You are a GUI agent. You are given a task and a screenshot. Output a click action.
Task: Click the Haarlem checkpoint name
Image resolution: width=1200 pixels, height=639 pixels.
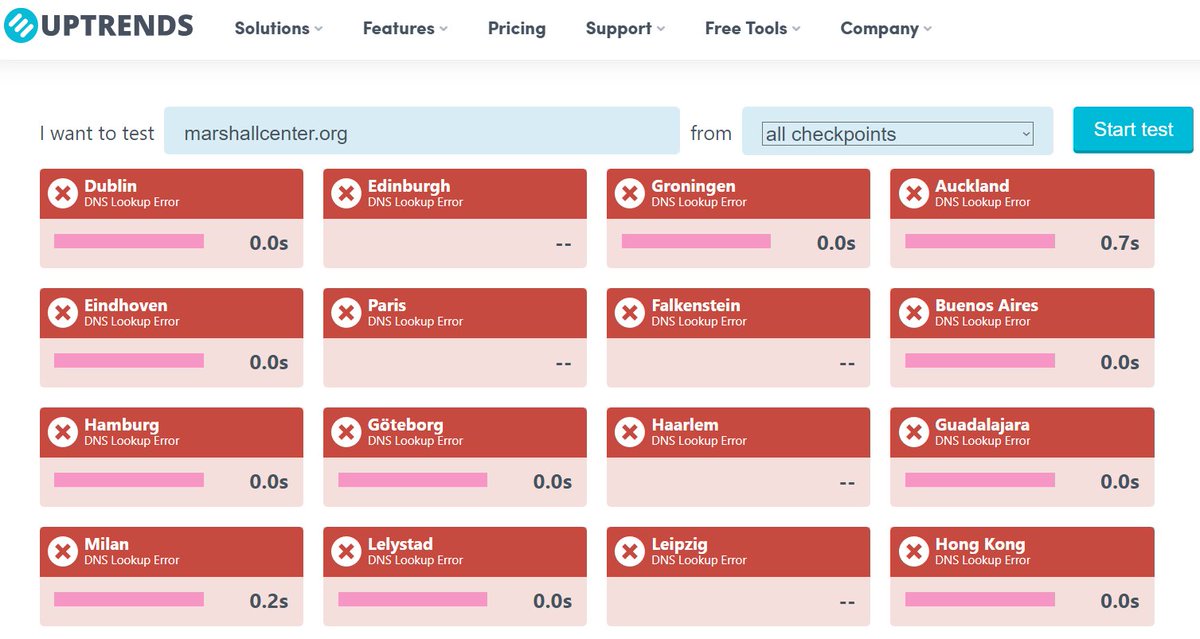click(x=685, y=425)
